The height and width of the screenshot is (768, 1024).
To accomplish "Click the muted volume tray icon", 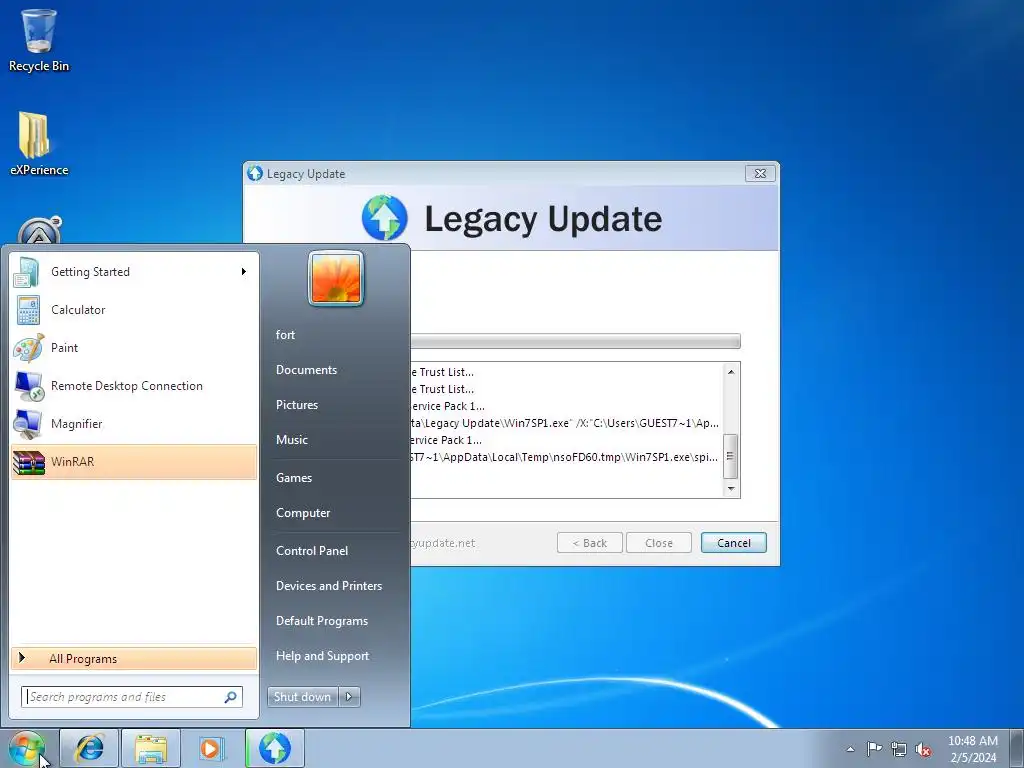I will pos(923,749).
